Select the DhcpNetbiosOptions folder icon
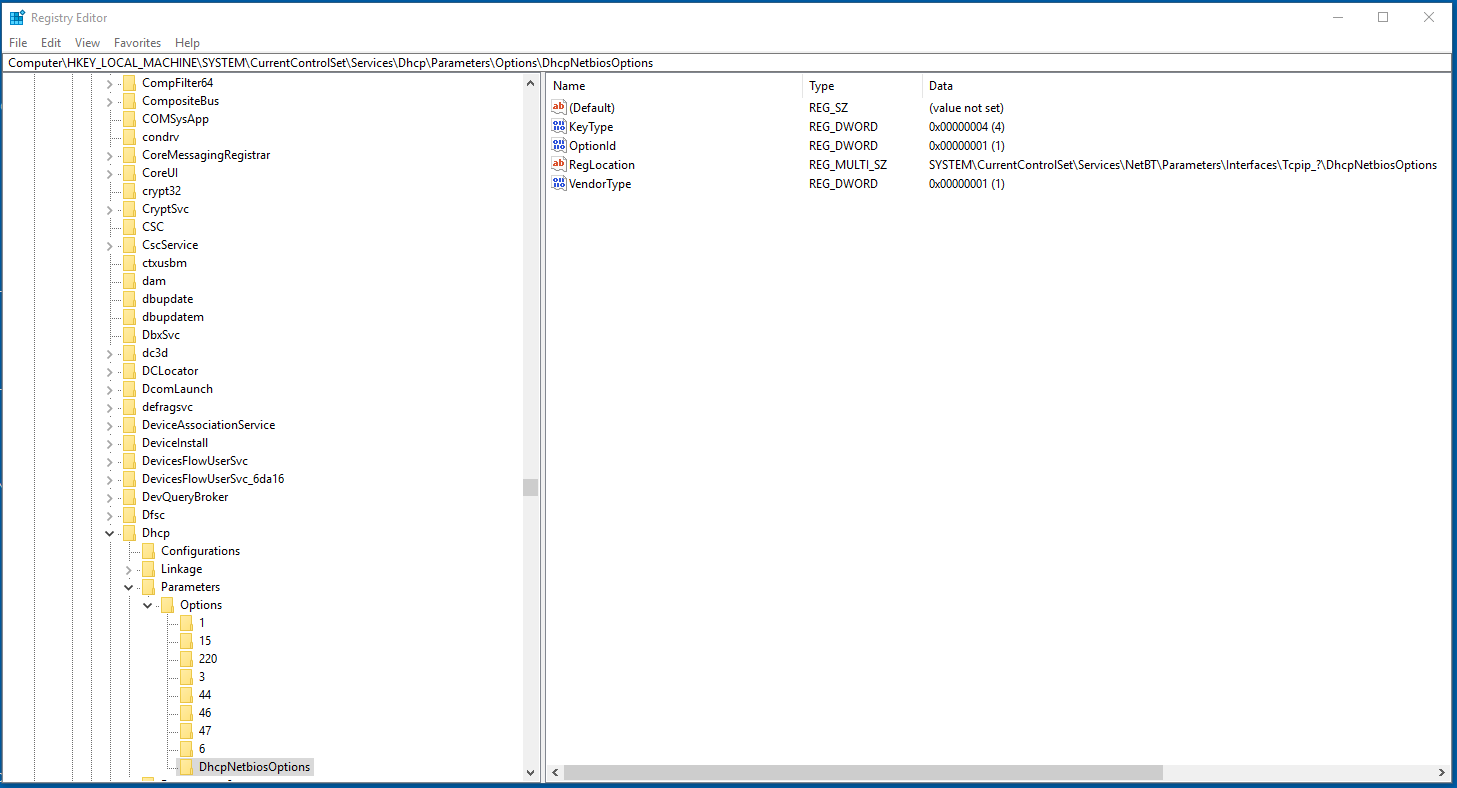The height and width of the screenshot is (788, 1457). pos(186,767)
